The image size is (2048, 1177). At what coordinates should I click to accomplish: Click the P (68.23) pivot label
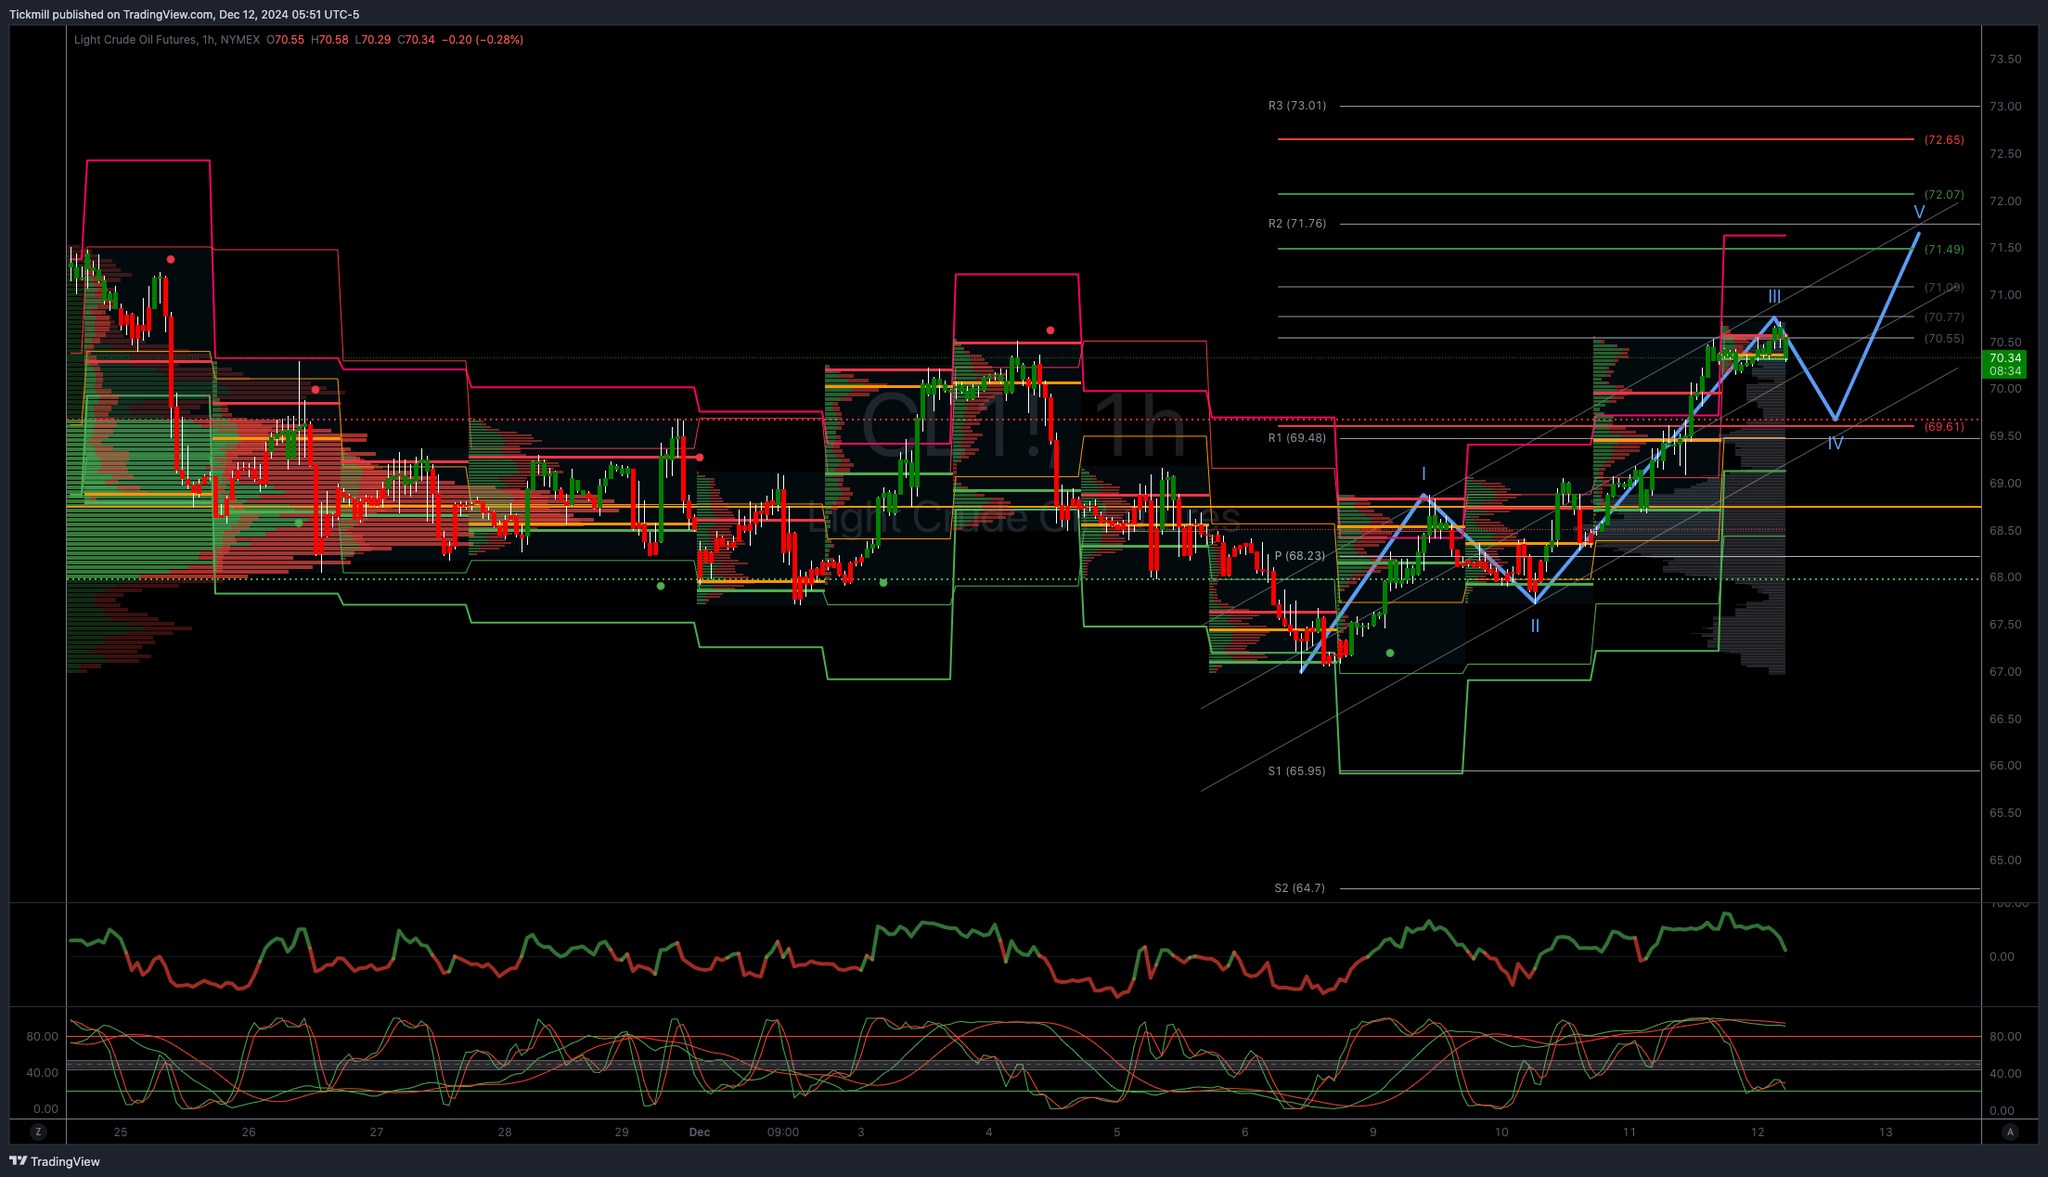coord(1300,556)
